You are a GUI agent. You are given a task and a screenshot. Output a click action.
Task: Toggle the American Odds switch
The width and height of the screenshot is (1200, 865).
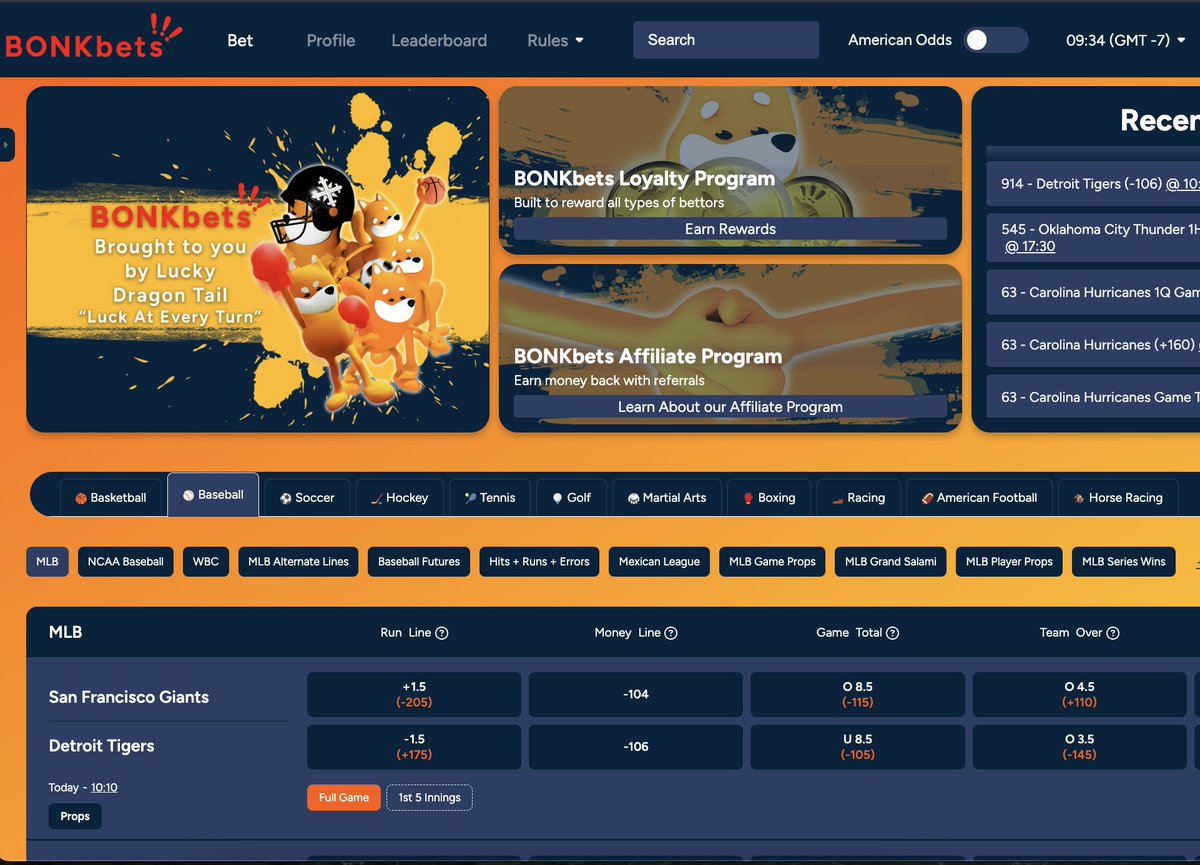996,40
